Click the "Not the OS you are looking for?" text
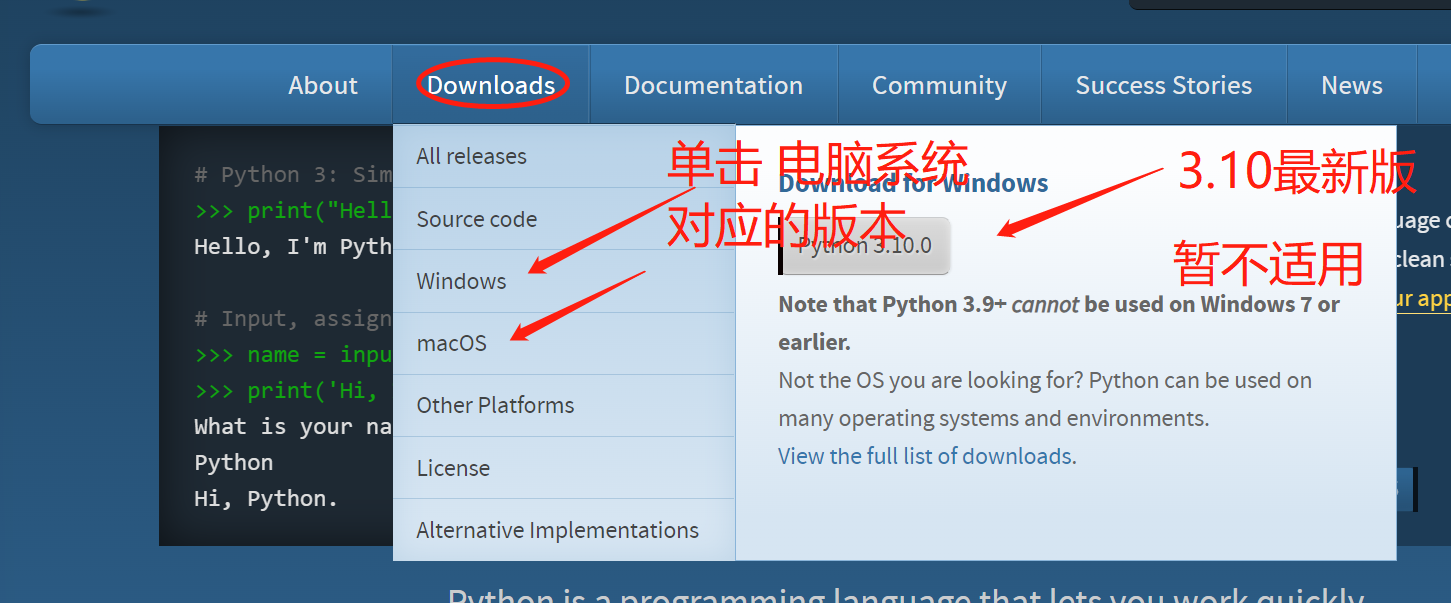 click(930, 380)
